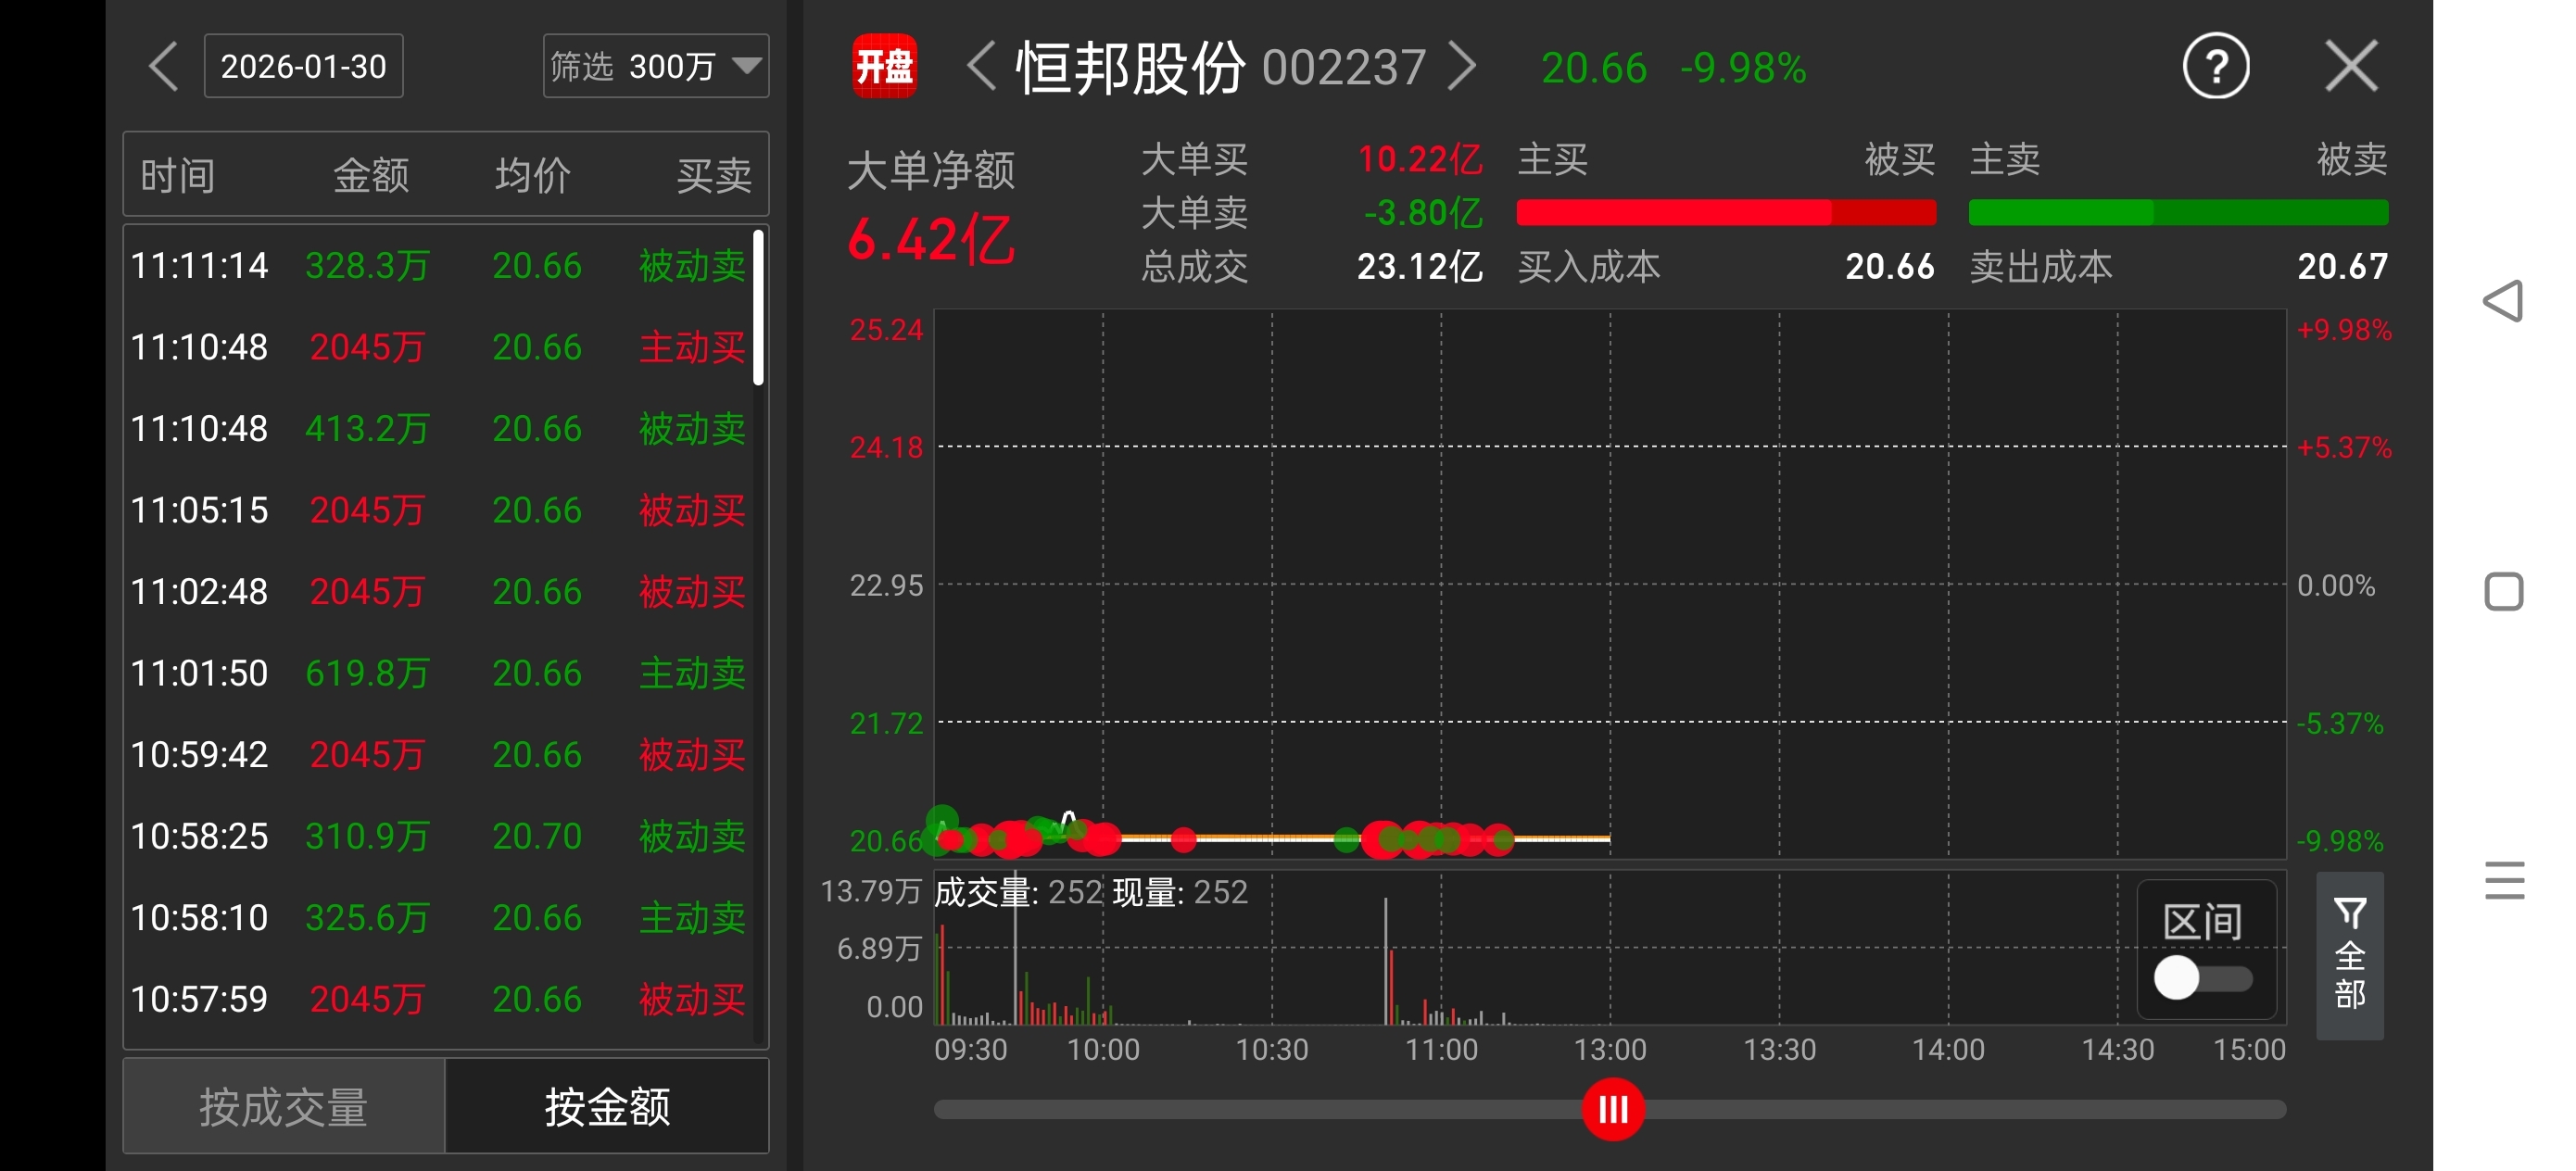Close the big order panel with X
2576x1171 pixels.
(2351, 67)
